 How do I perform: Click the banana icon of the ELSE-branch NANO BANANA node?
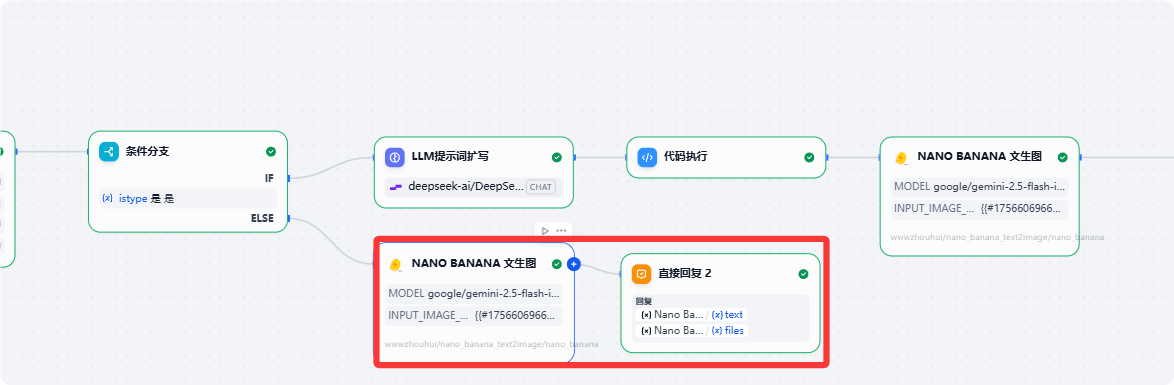coord(395,264)
